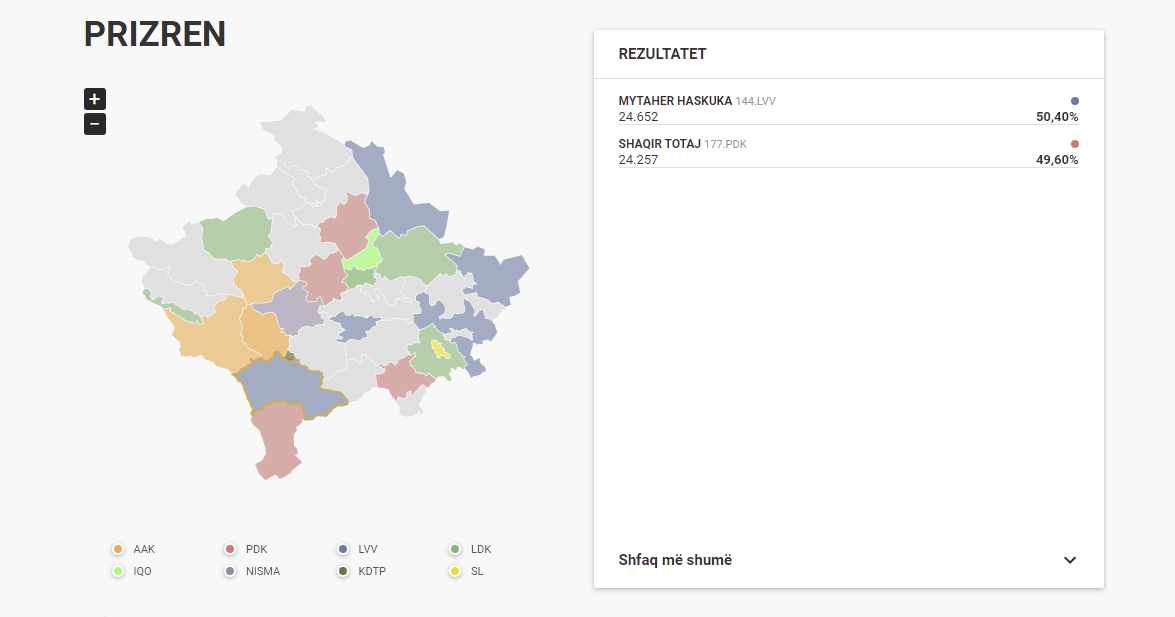The image size is (1175, 617).
Task: Click the AAK legend dot
Action: [x=118, y=549]
